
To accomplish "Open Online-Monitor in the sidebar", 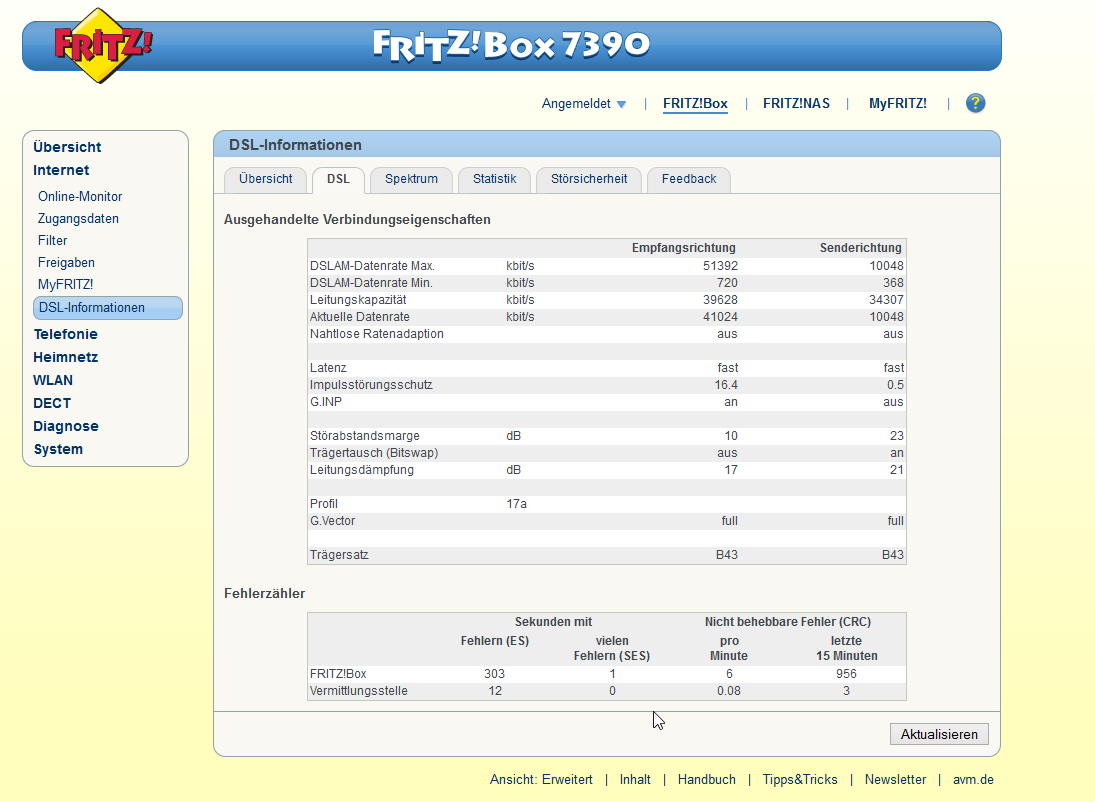I will pos(80,196).
